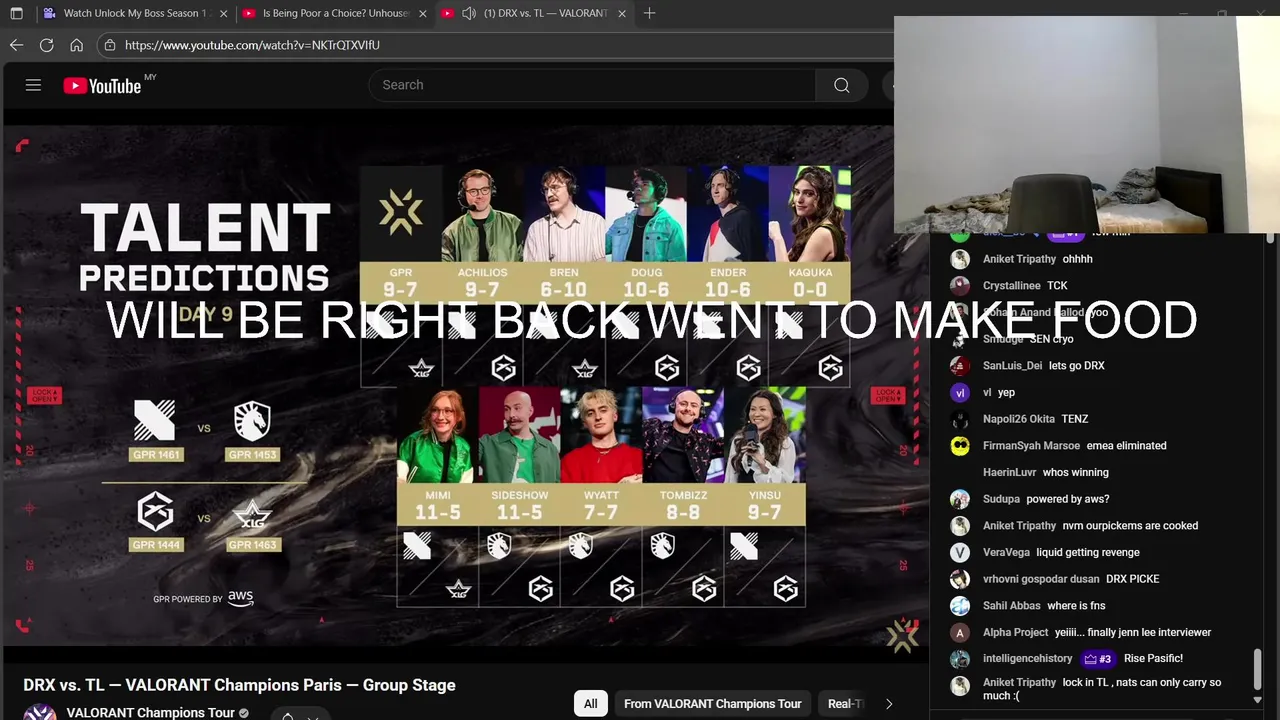This screenshot has width=1280, height=720.
Task: Focus the YouTube Search box
Action: tap(590, 85)
